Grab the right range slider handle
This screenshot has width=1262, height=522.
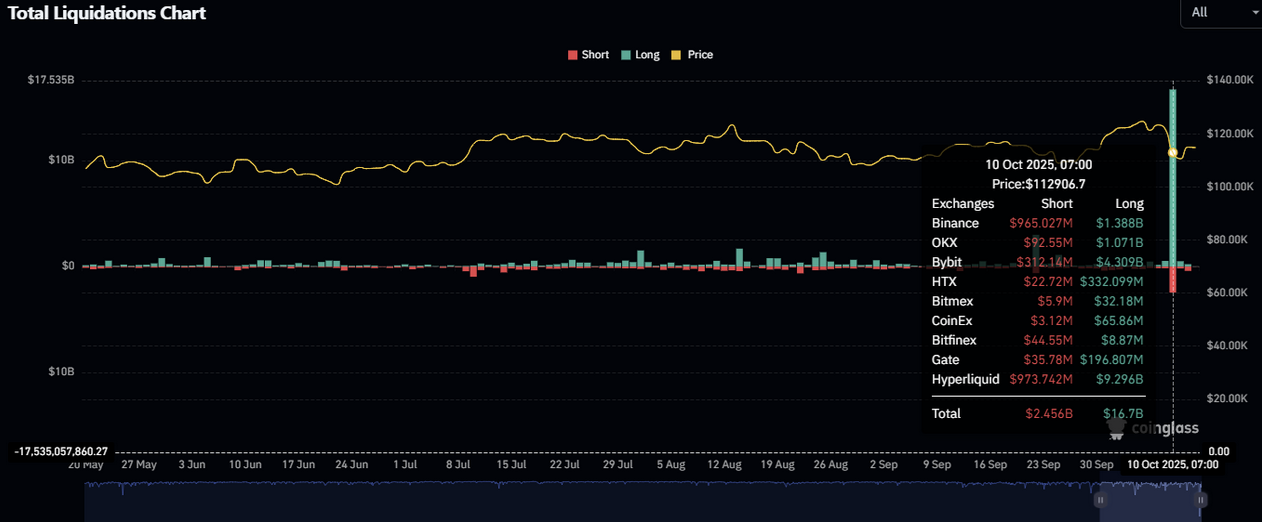[x=1199, y=499]
